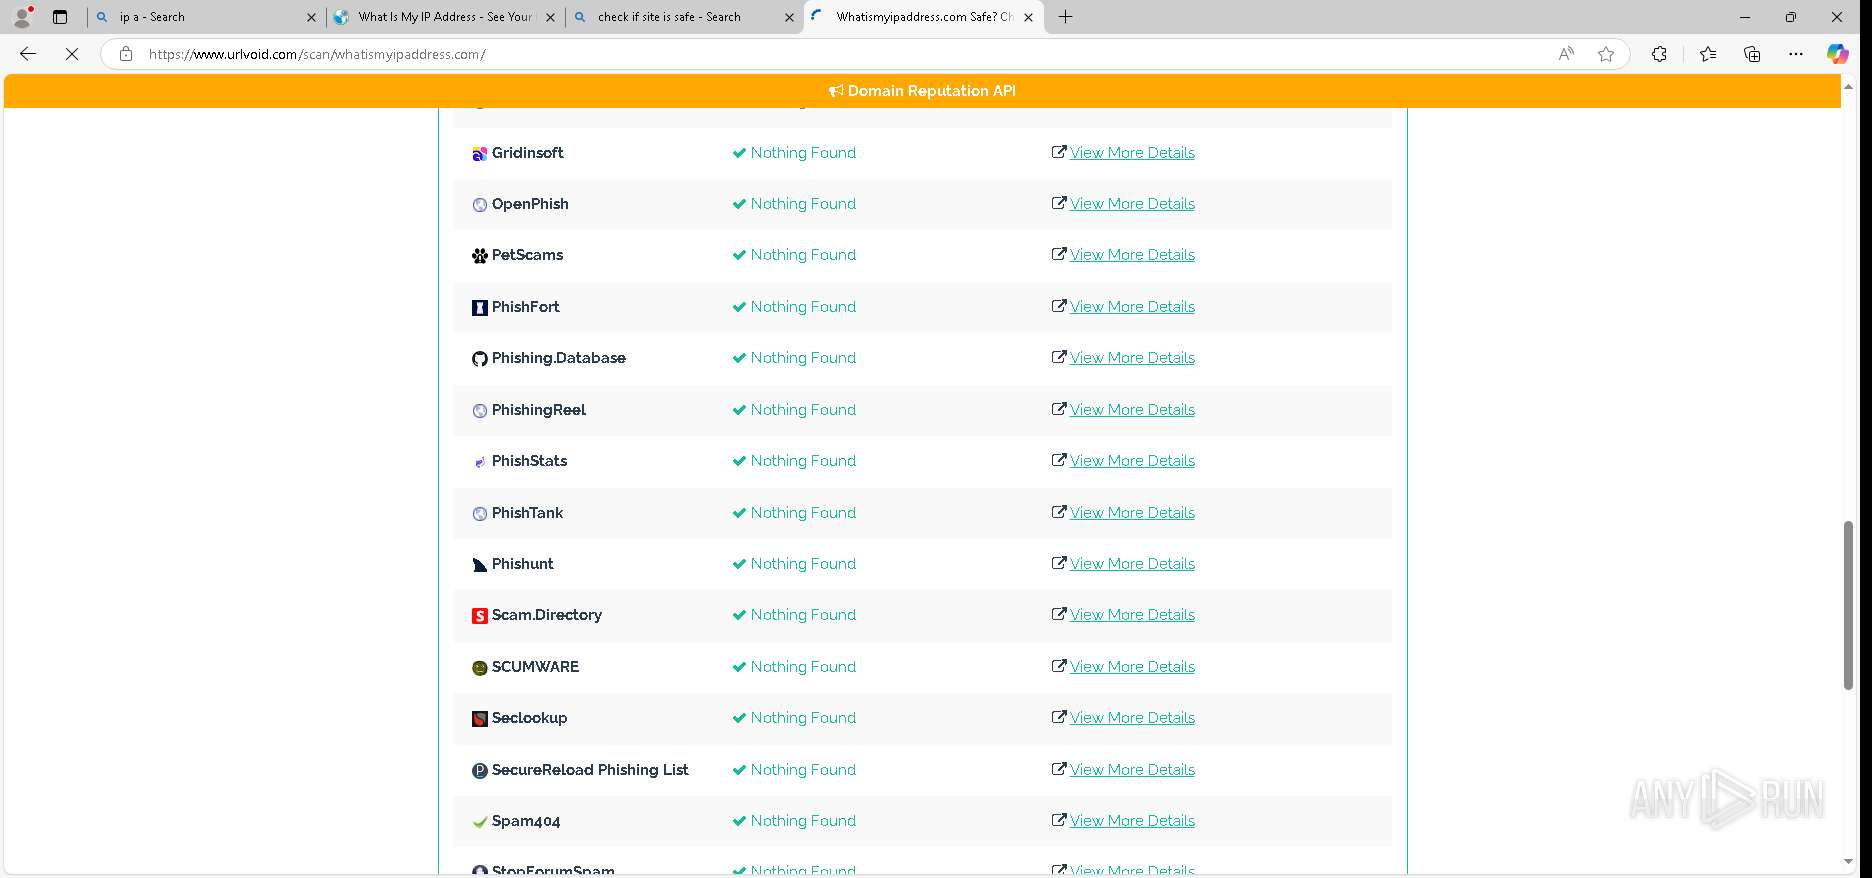This screenshot has height=878, width=1872.
Task: View More Details for Gridinsoft
Action: [x=1132, y=153]
